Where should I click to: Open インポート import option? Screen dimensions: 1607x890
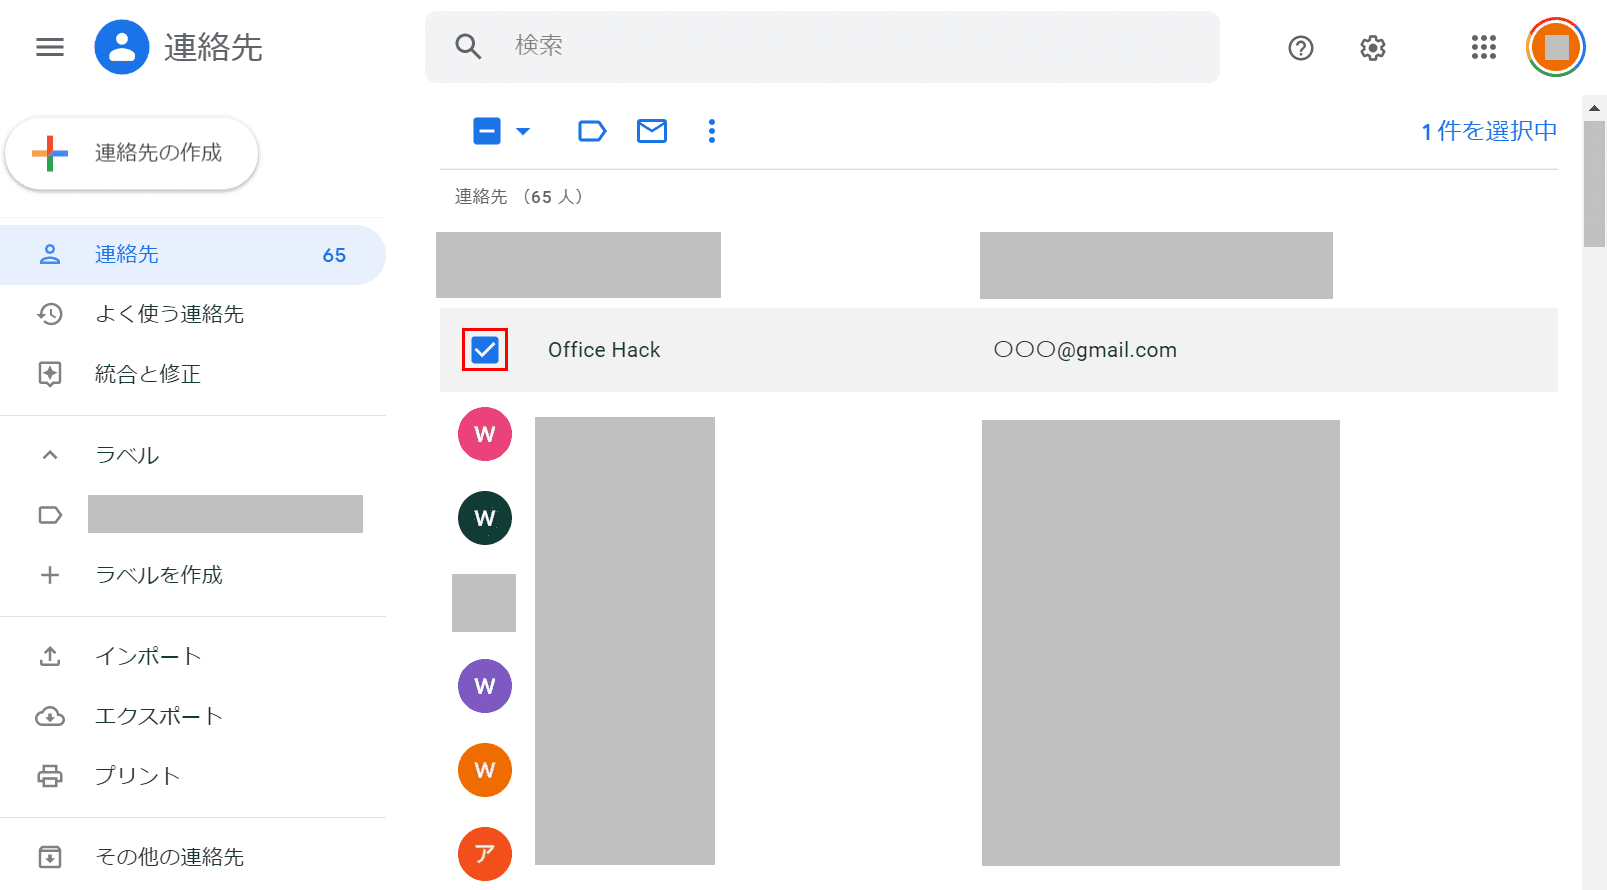(148, 656)
